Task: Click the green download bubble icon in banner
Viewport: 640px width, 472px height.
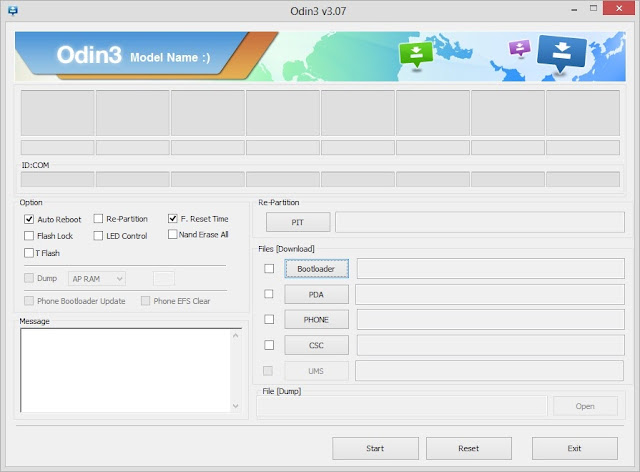Action: click(x=416, y=55)
